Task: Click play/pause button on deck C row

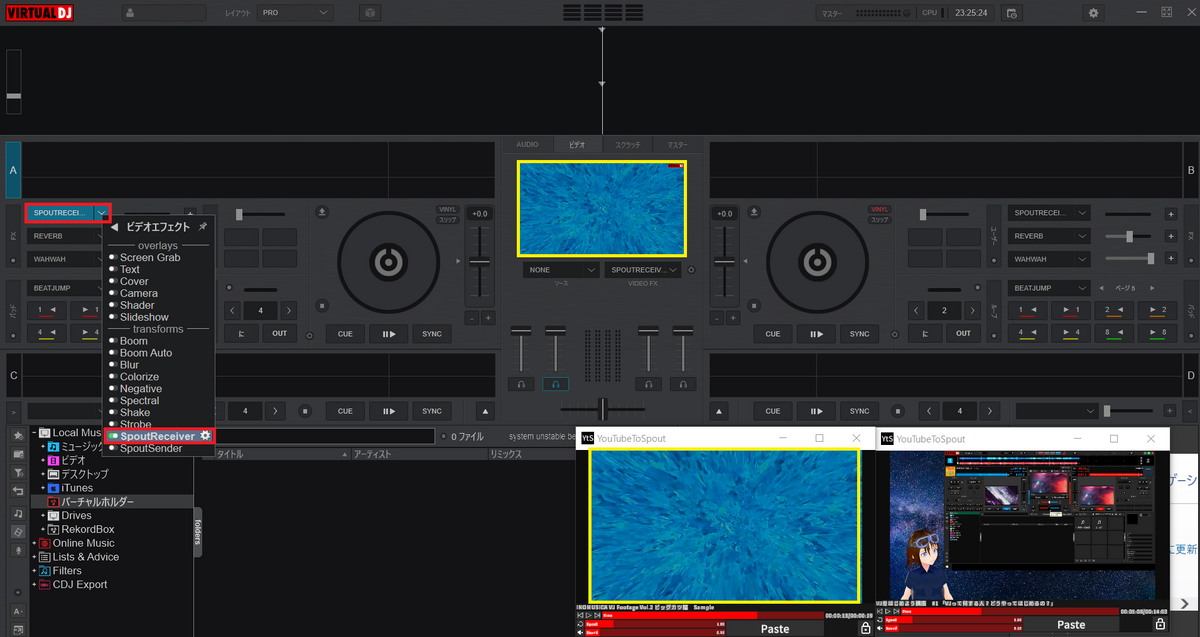Action: [x=388, y=411]
